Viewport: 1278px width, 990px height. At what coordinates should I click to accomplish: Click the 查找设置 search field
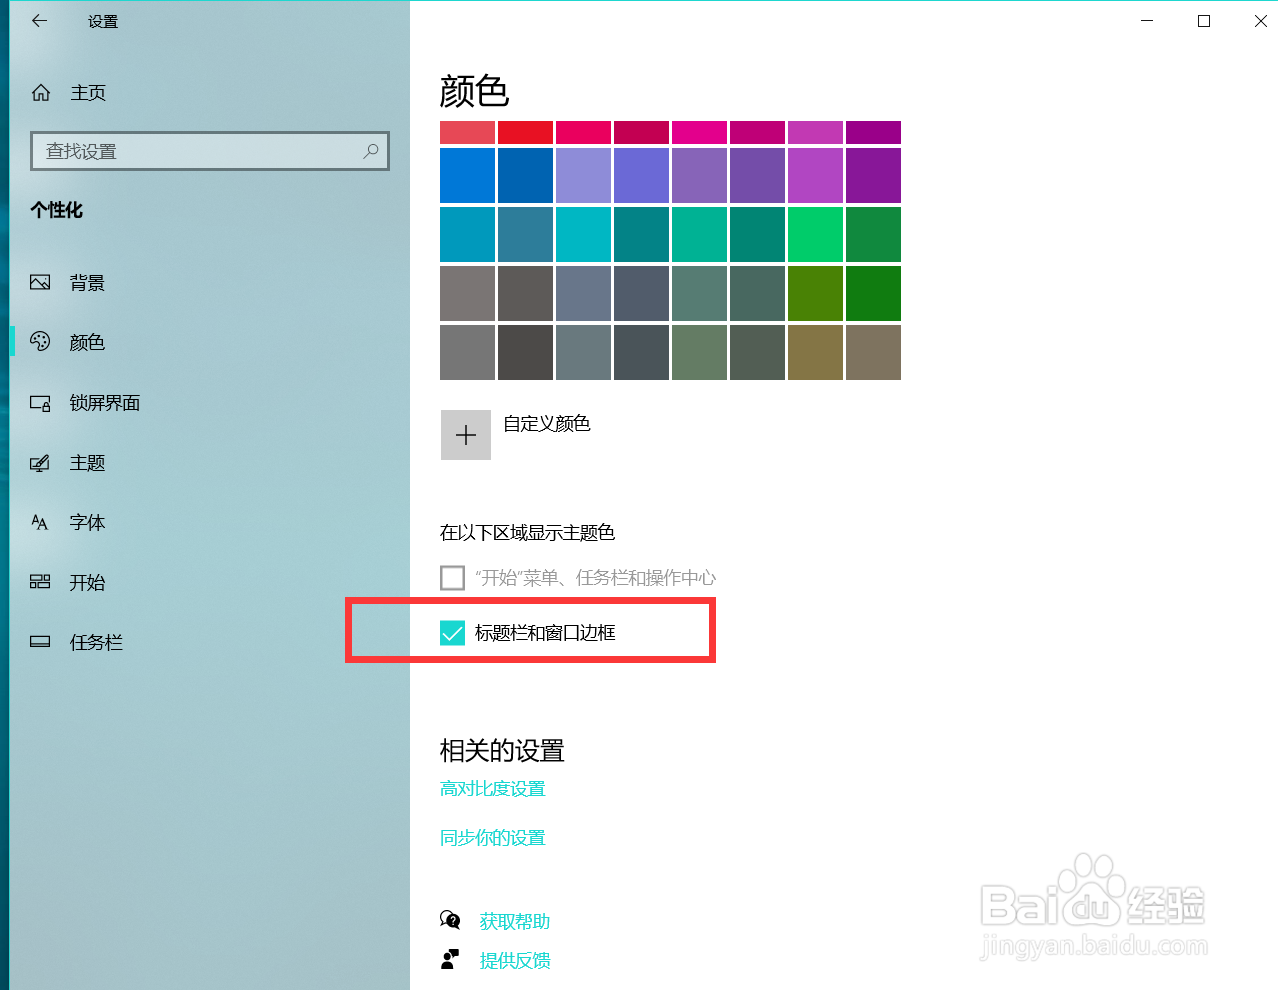210,151
